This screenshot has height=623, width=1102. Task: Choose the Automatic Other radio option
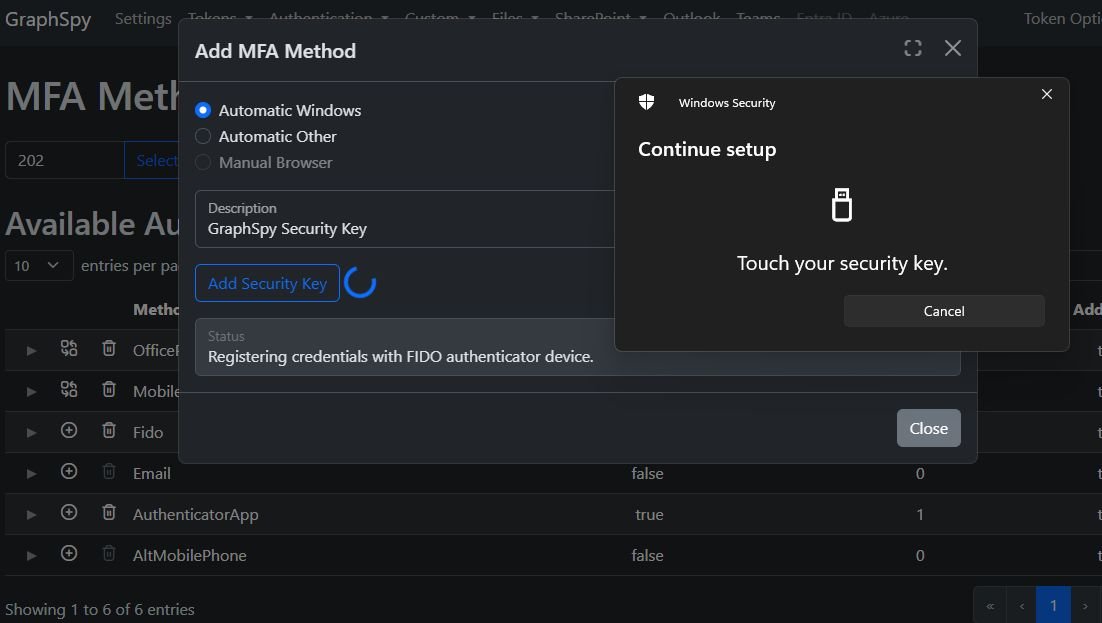click(203, 136)
